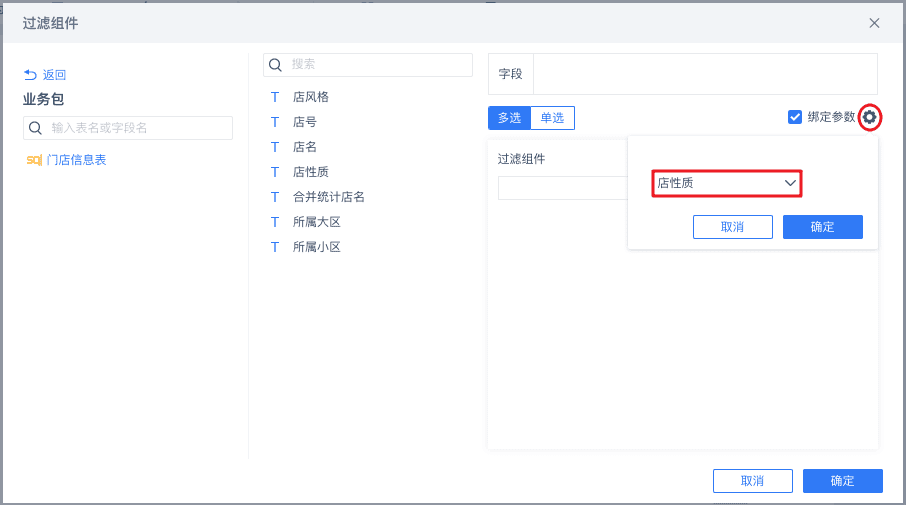Click the magnifier icon in 业务包 search box

(36, 128)
